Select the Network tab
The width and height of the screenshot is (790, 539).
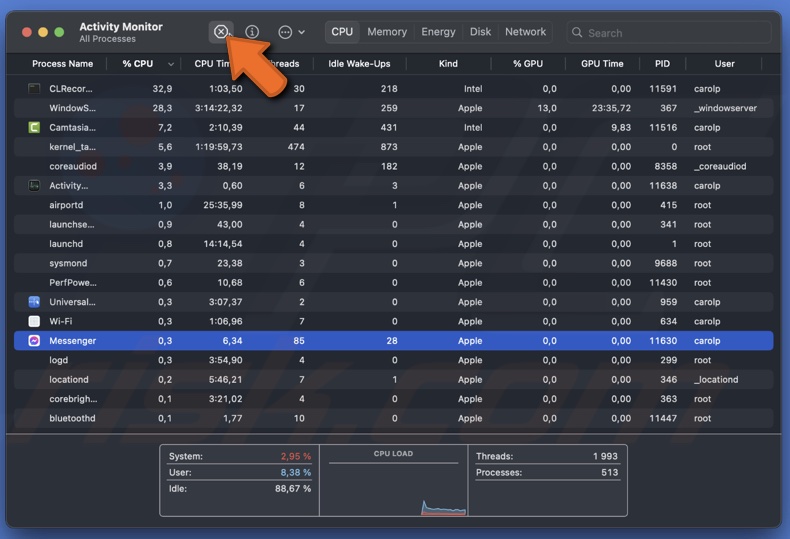(x=525, y=32)
